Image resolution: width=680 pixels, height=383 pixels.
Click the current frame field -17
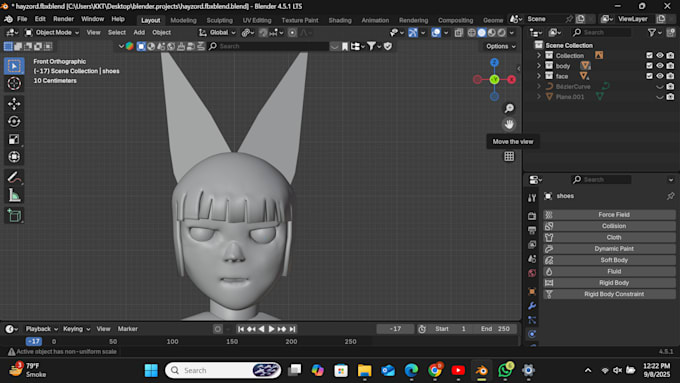pyautogui.click(x=395, y=329)
